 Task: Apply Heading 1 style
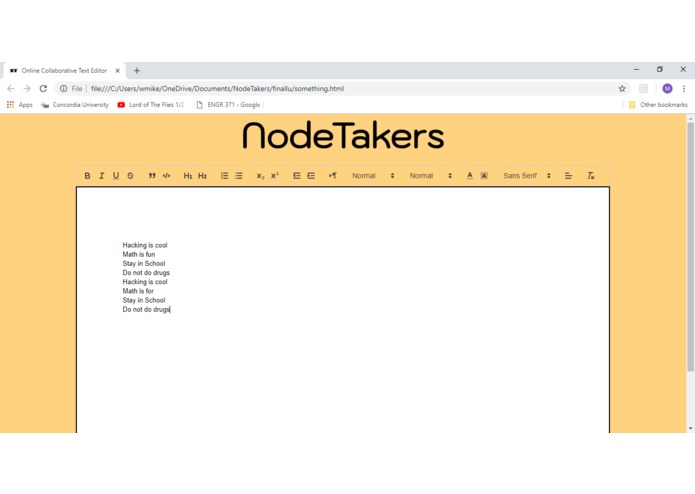[188, 176]
